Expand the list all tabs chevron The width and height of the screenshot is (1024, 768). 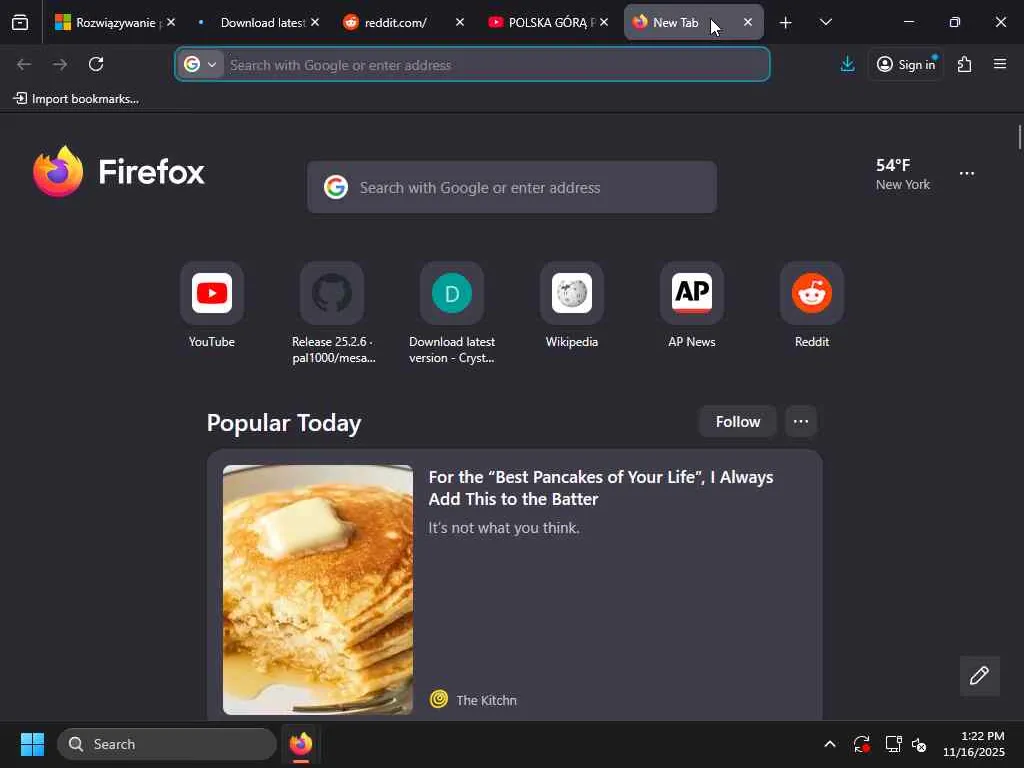point(825,23)
